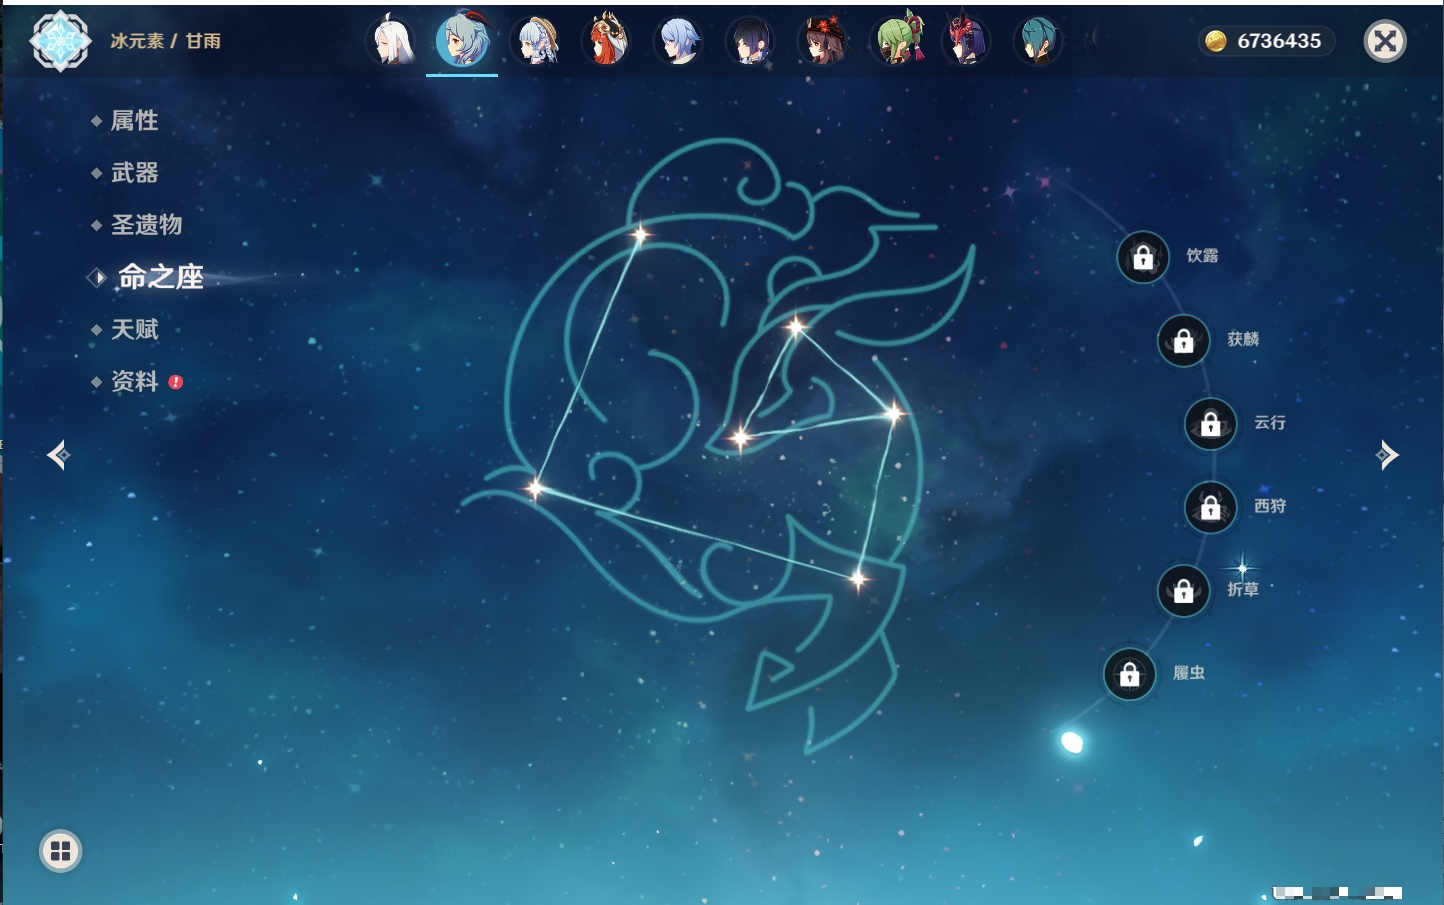Select the pale-blue short-haired character portrait

tap(679, 41)
